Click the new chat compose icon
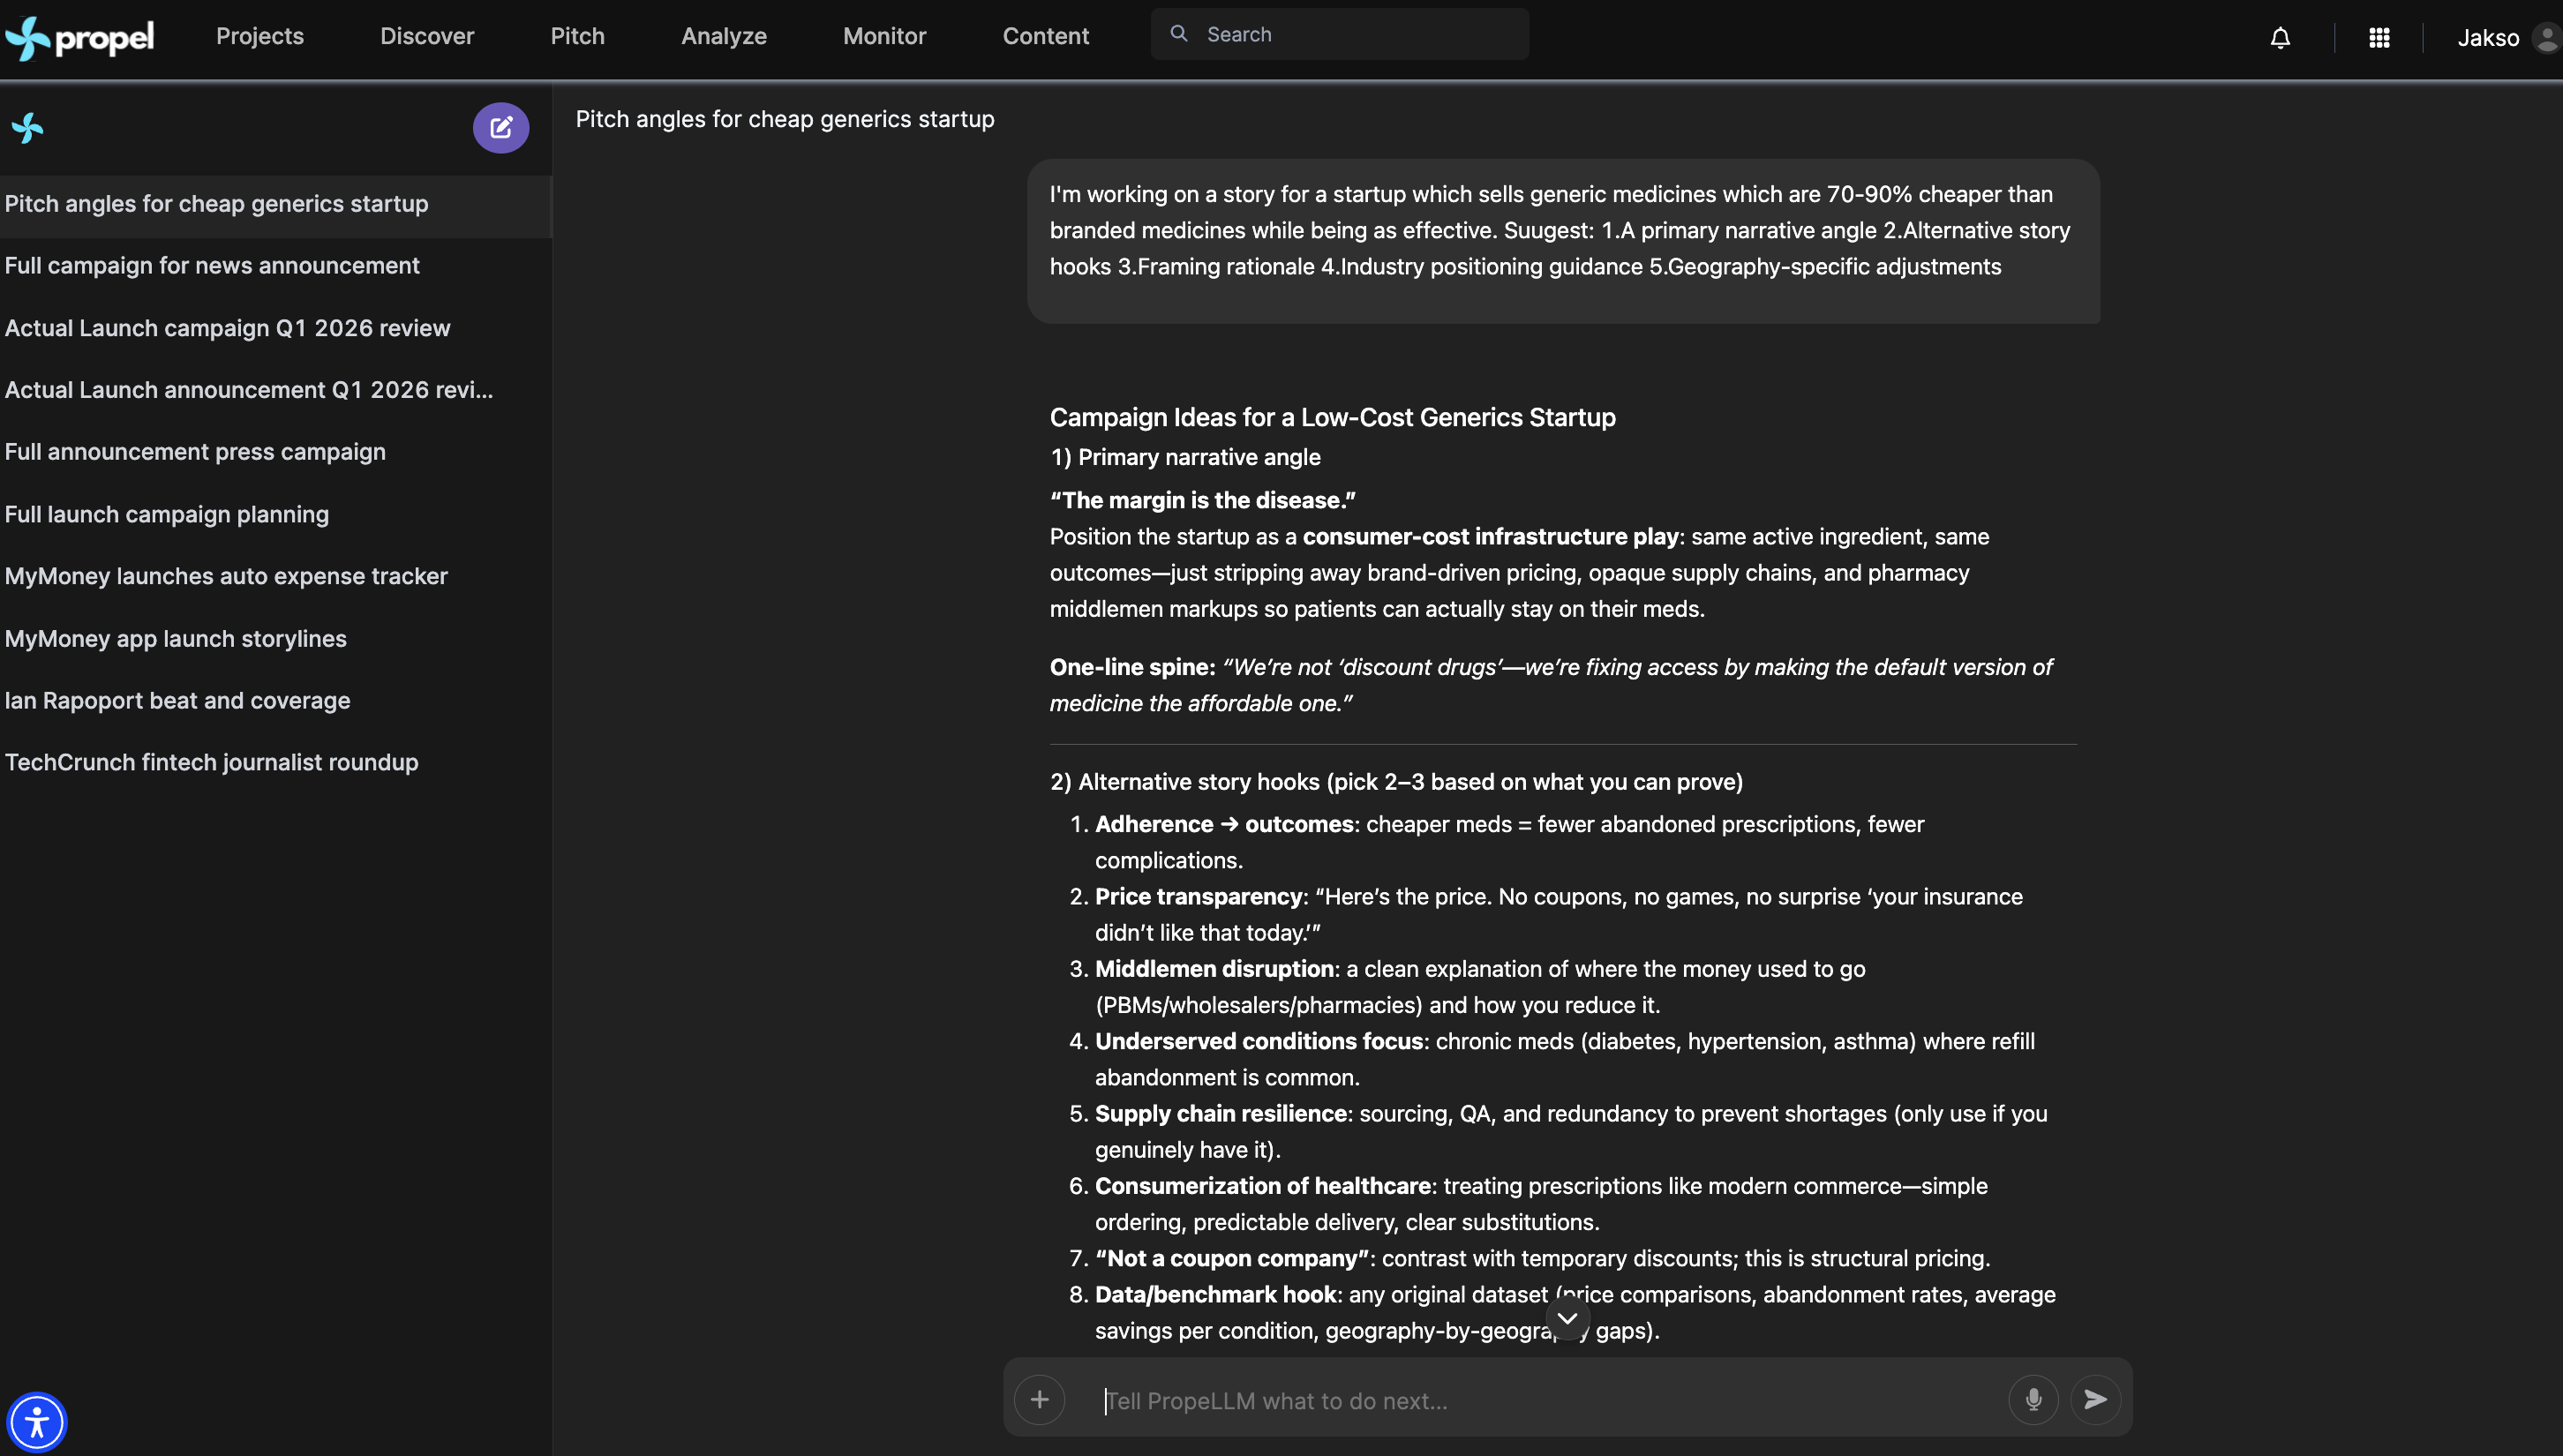 click(501, 128)
